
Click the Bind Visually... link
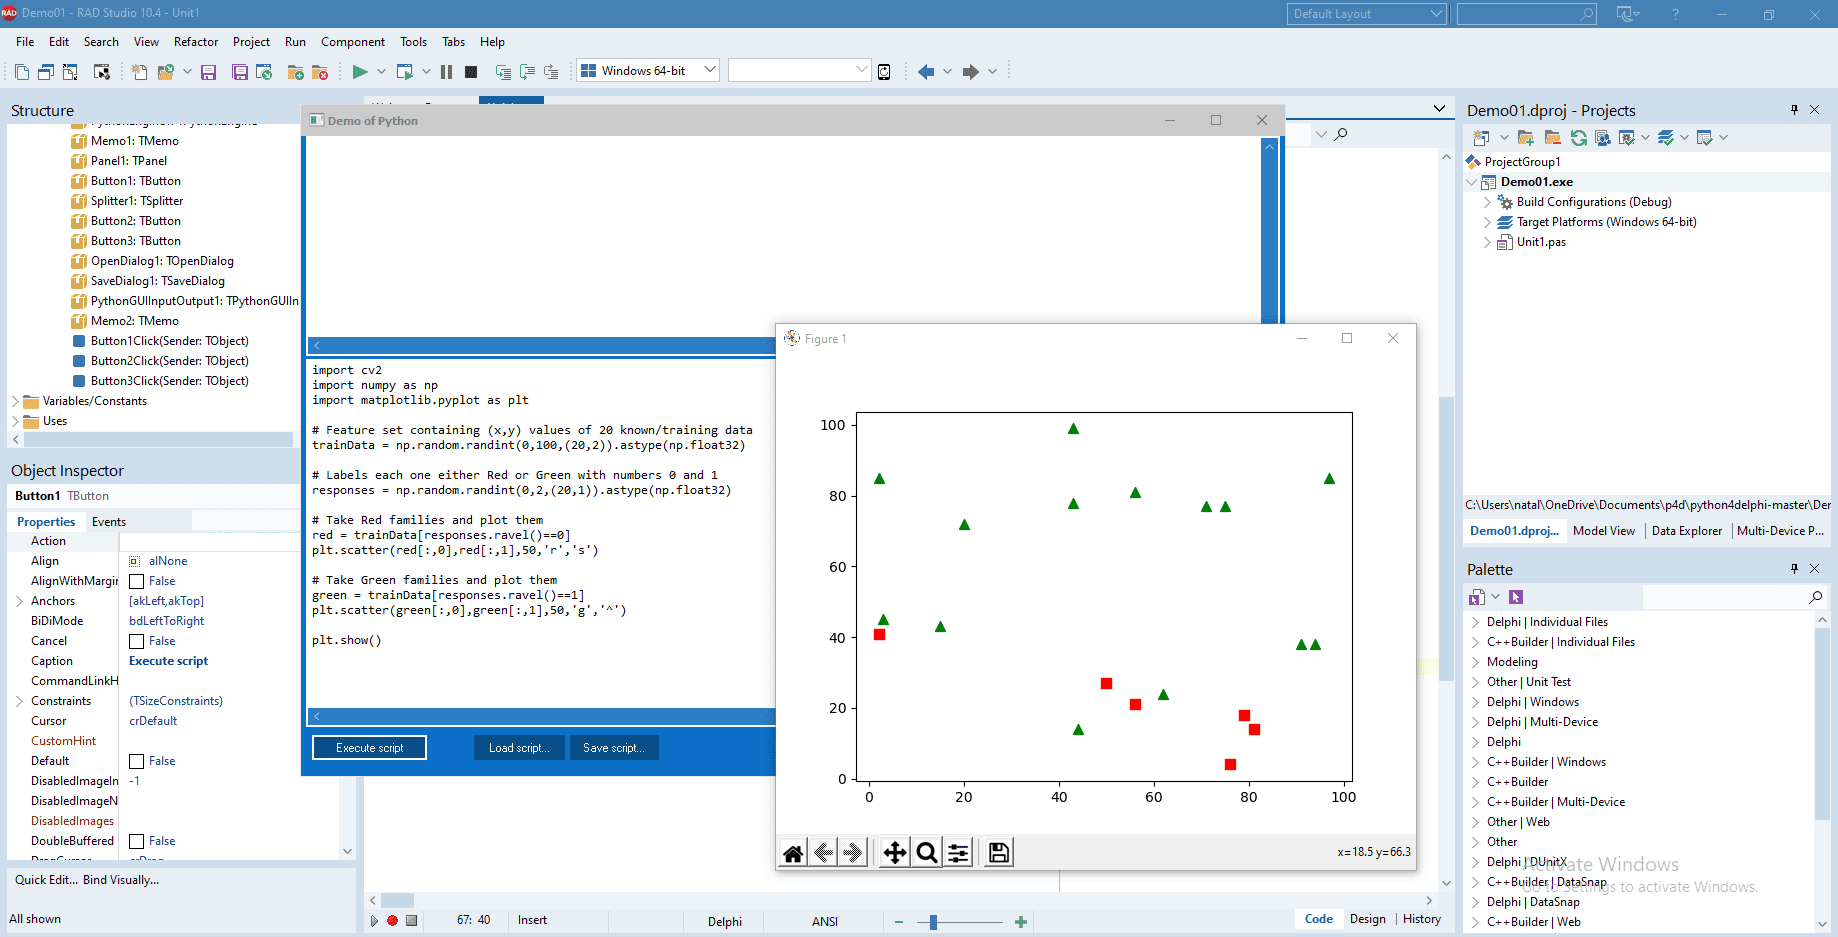121,880
